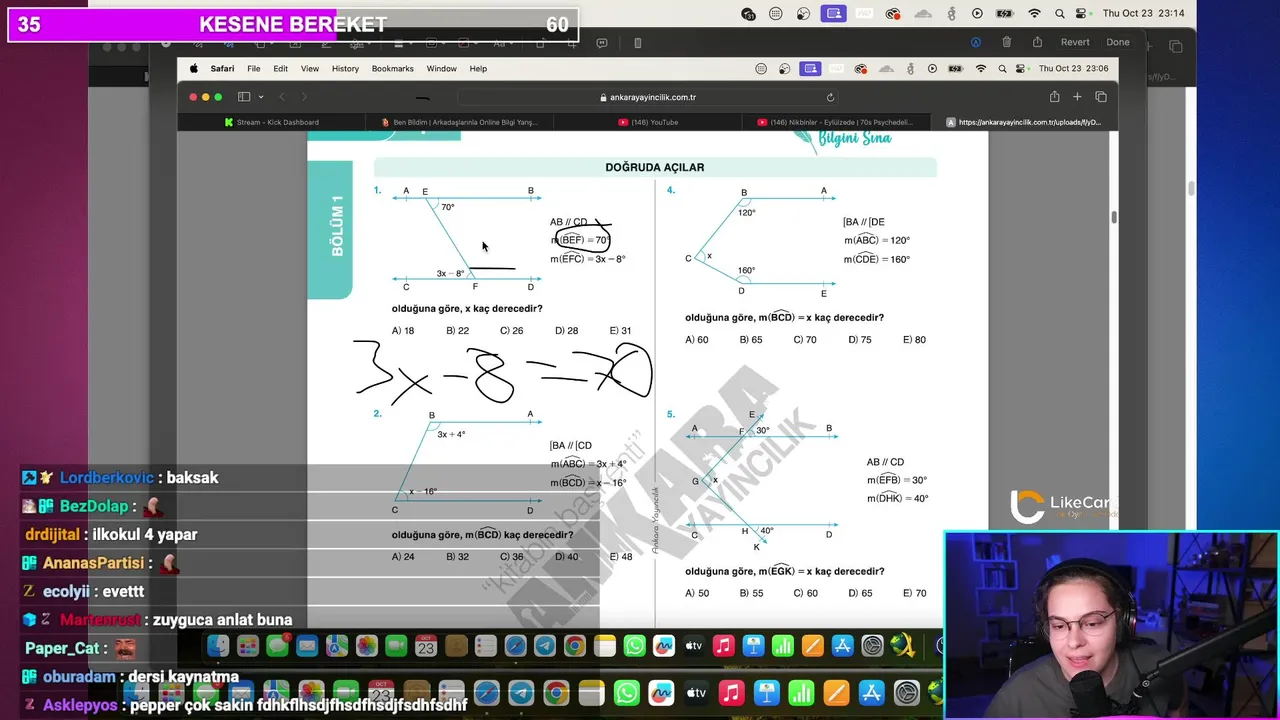The image size is (1280, 720).
Task: Click the Spotlight icon in the 23:06 menu bar
Action: pyautogui.click(x=1001, y=69)
